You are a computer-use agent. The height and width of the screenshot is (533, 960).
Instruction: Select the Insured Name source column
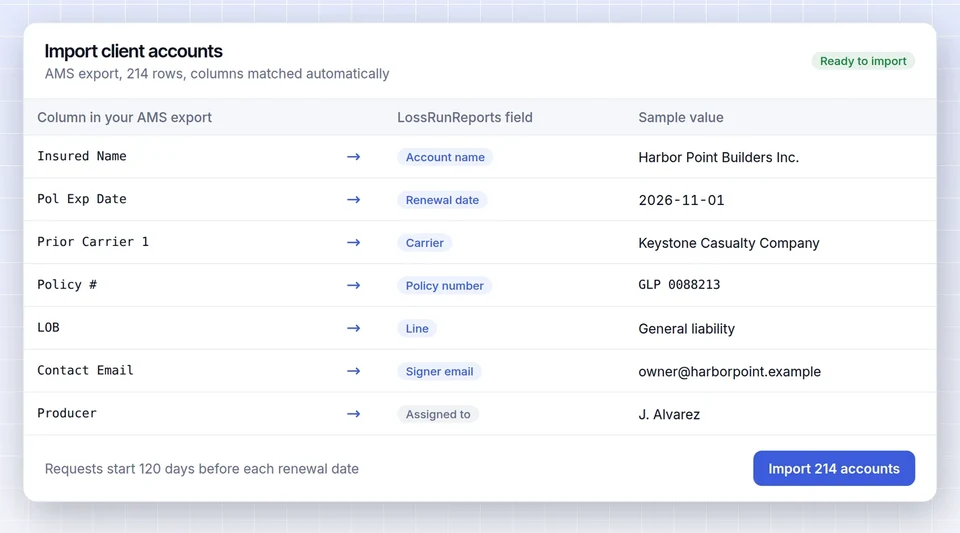pos(81,156)
